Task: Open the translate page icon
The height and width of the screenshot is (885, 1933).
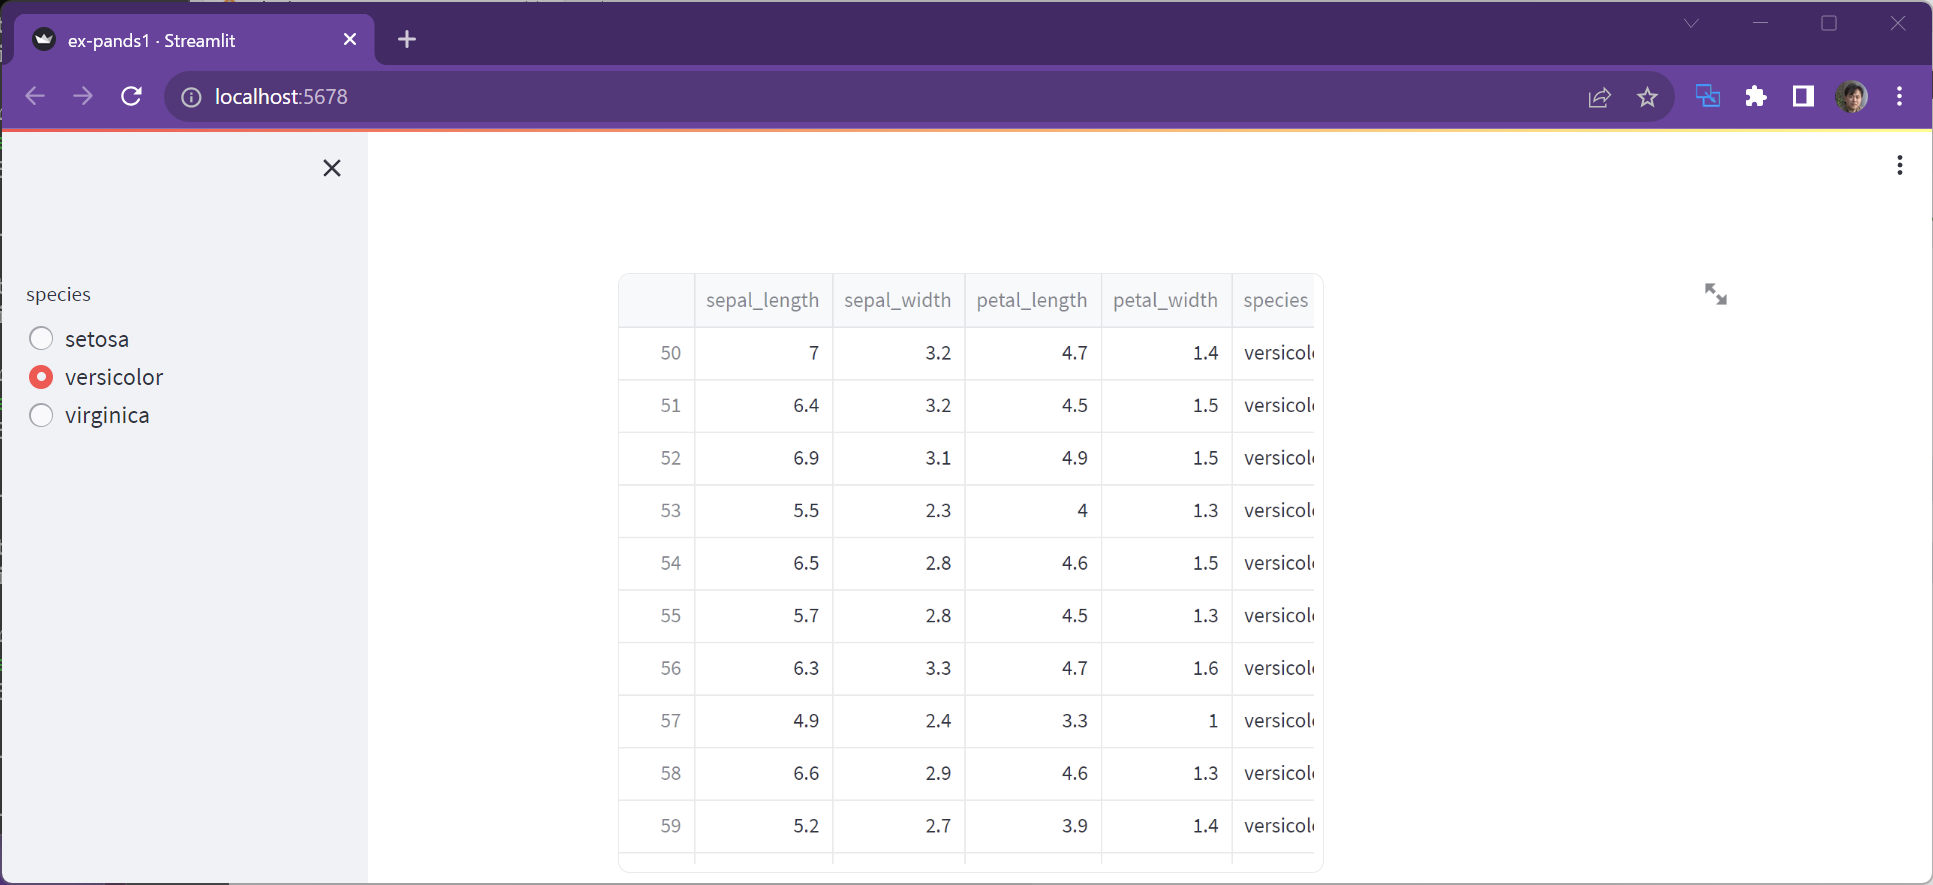Action: click(x=1707, y=96)
